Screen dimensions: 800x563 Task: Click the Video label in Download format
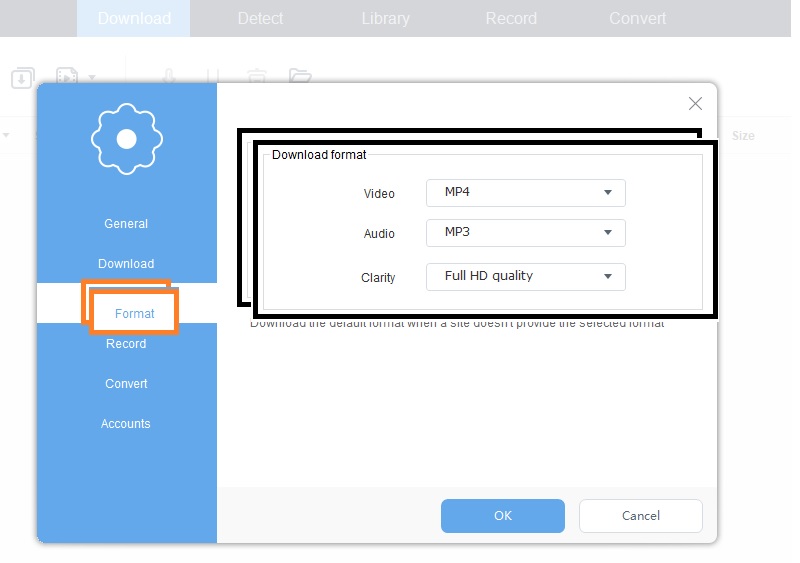379,193
